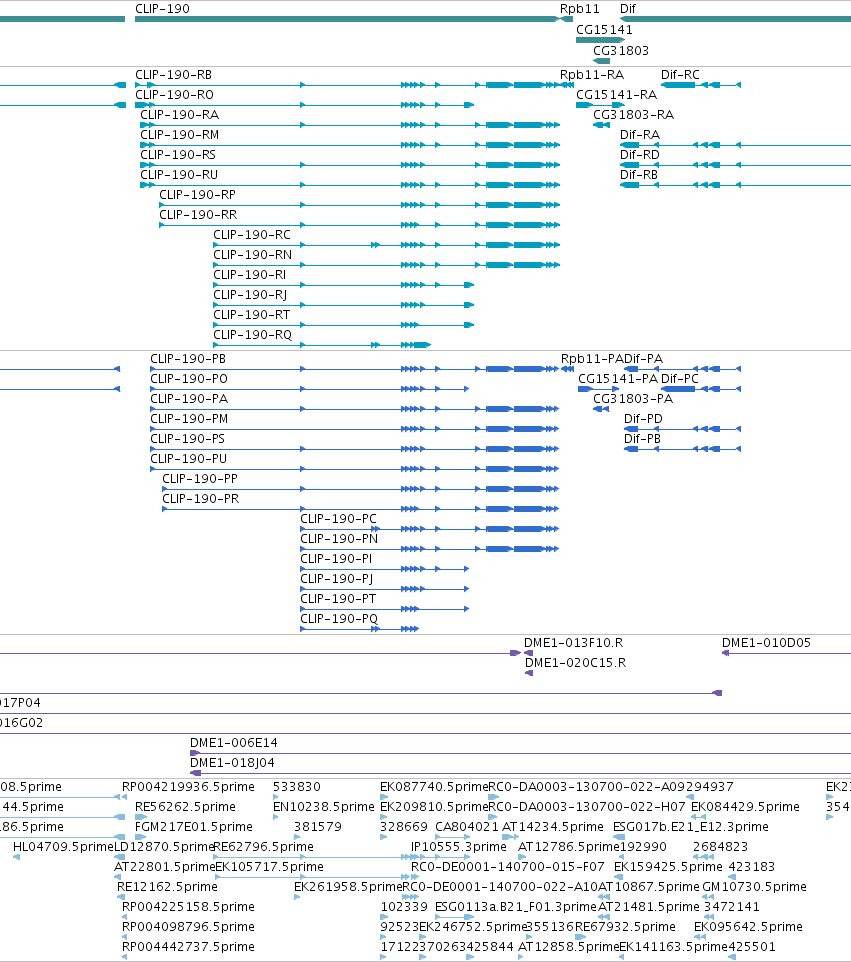Select protein CLIP-190-PT
This screenshot has height=962, width=851.
coord(338,599)
